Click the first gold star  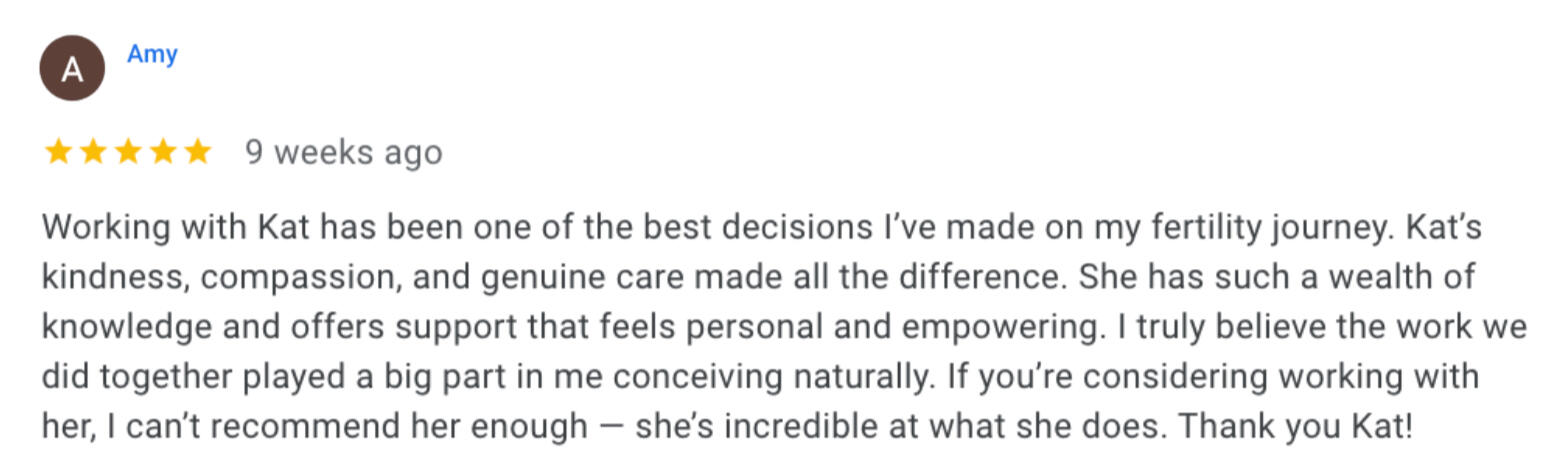(59, 152)
